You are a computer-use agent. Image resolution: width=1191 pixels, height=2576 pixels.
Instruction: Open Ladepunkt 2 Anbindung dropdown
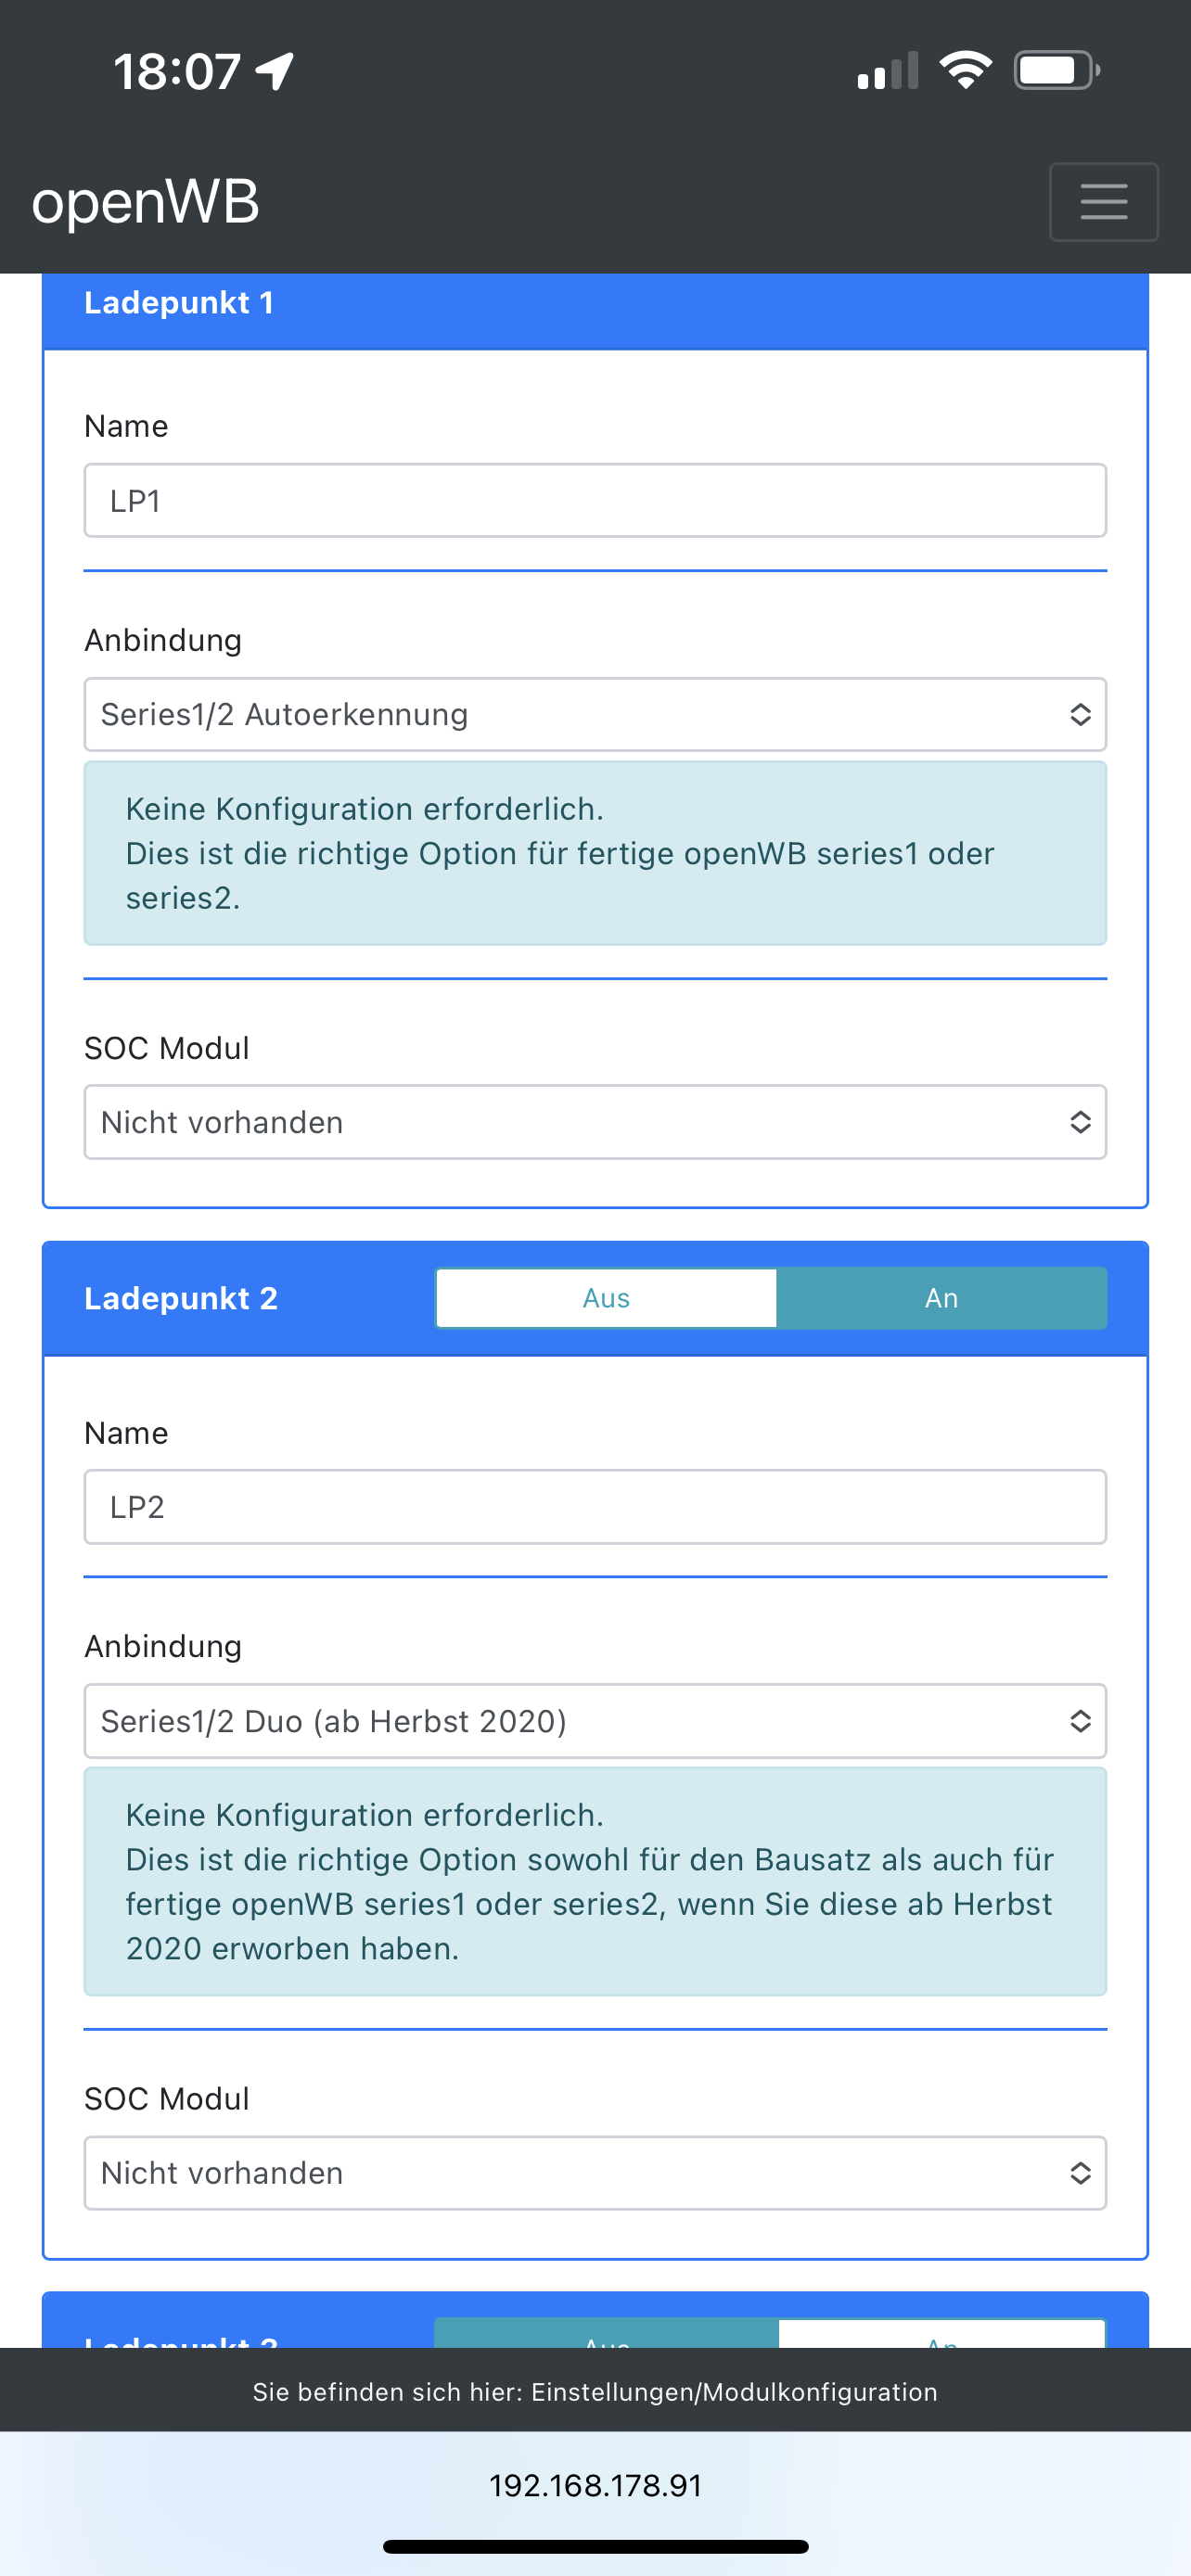click(595, 1721)
